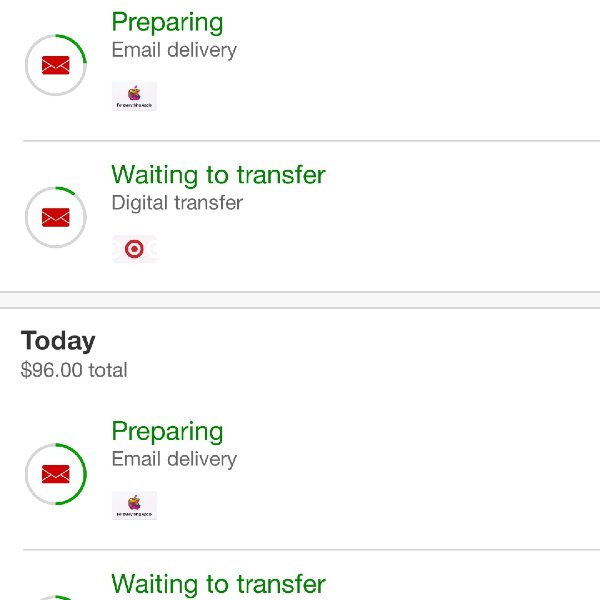Tap the red envelope icon next to Digital transfer

click(x=56, y=217)
